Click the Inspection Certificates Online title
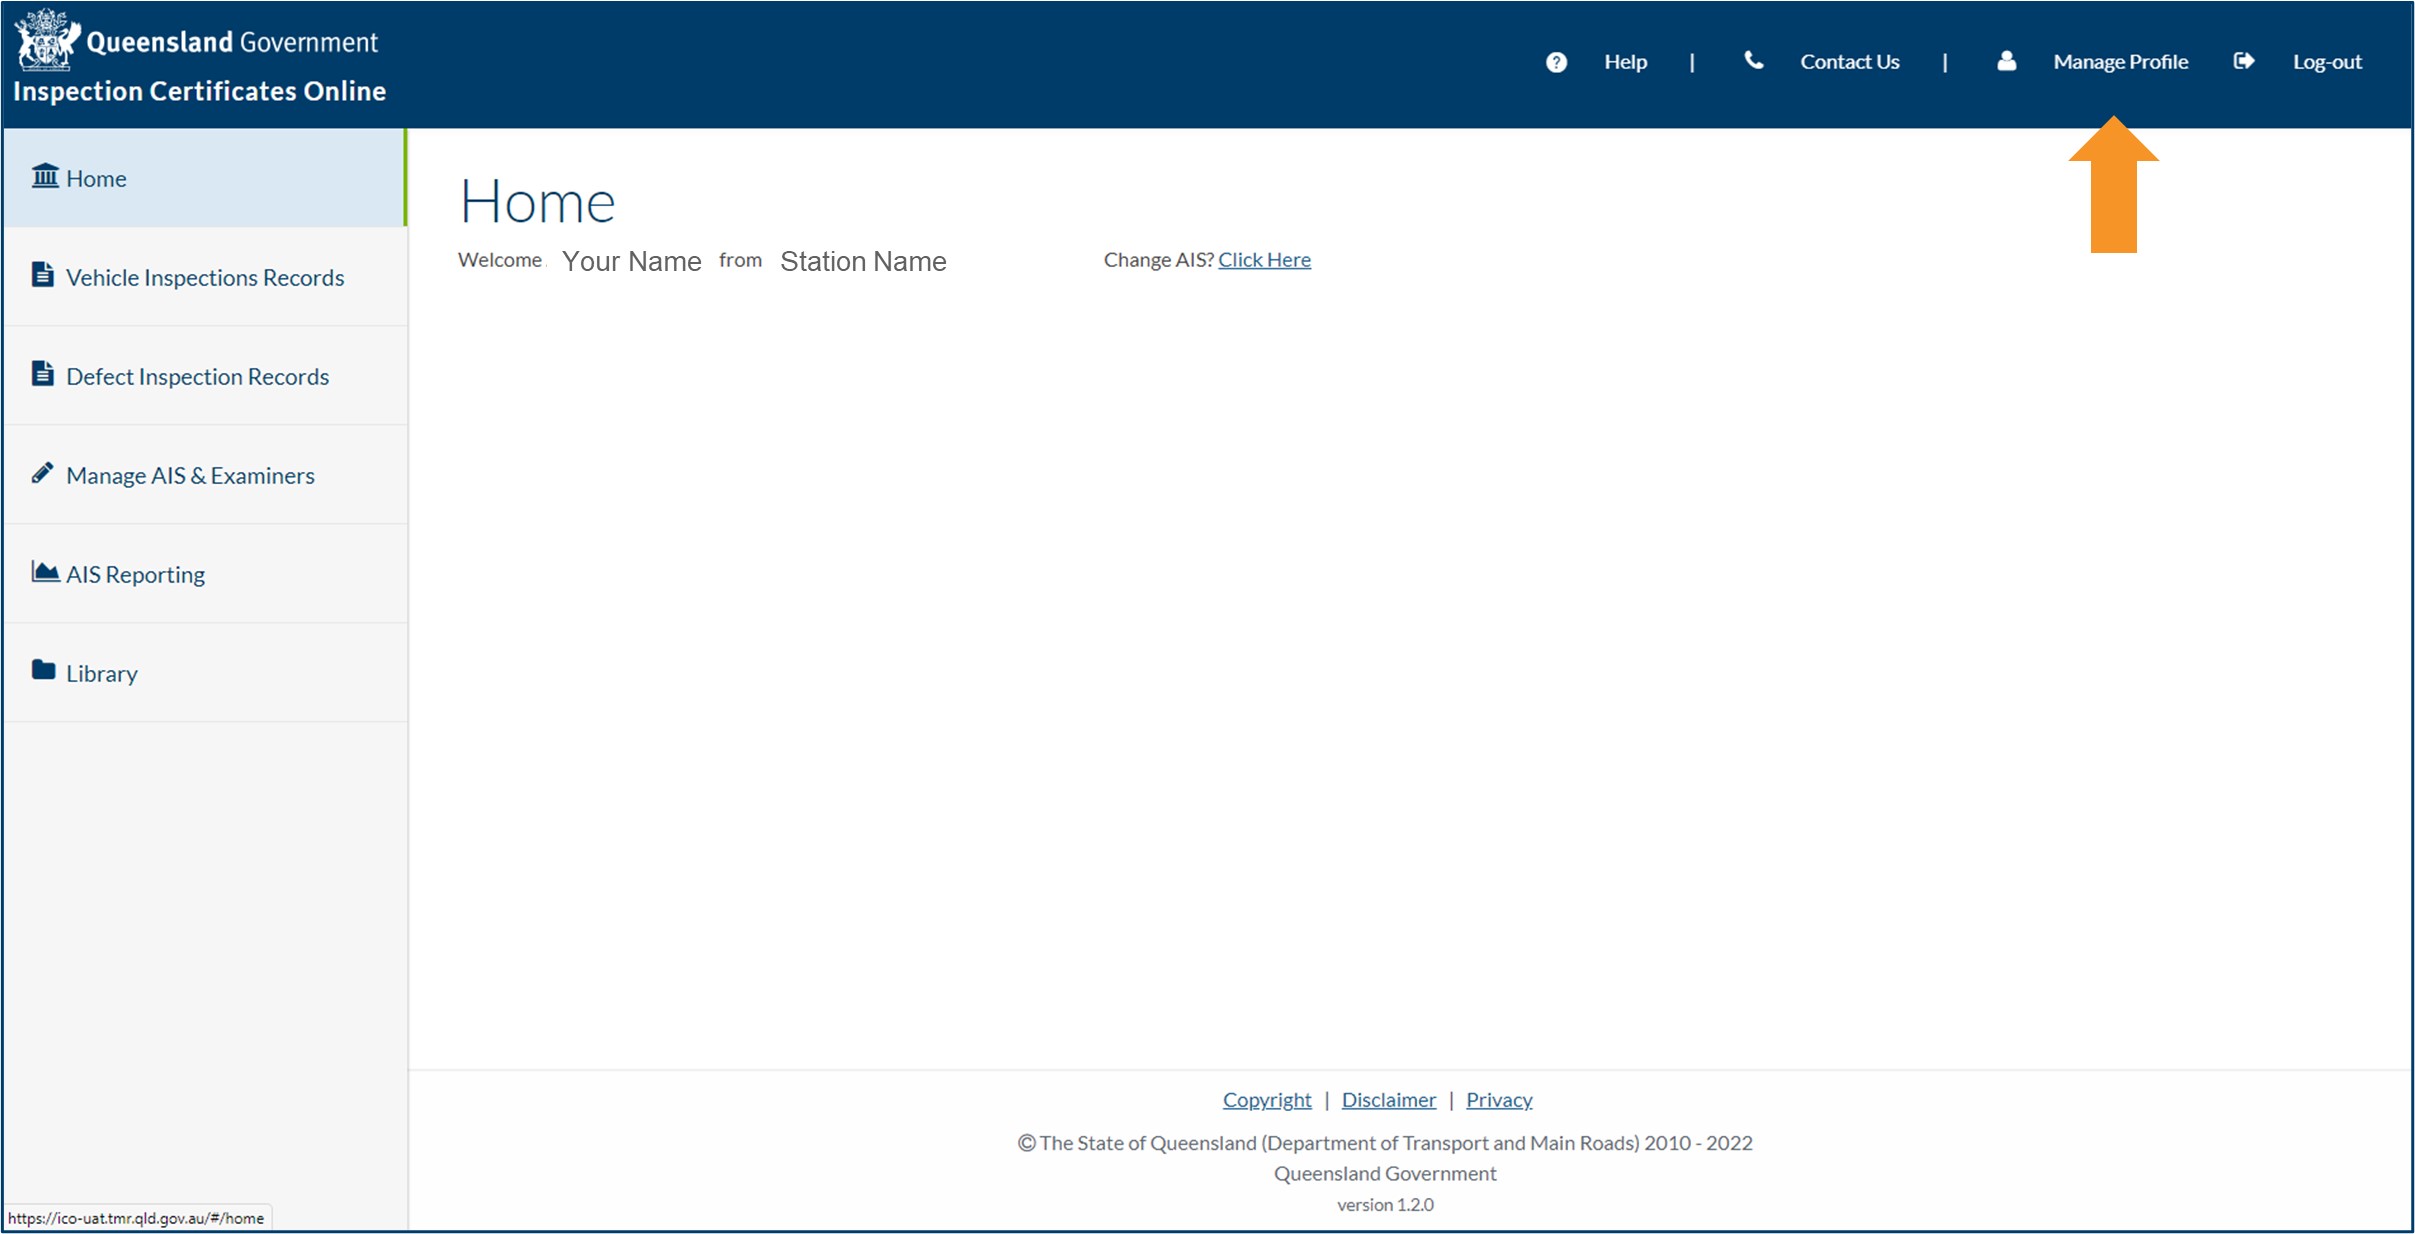Viewport: 2415px width, 1234px height. [x=199, y=91]
